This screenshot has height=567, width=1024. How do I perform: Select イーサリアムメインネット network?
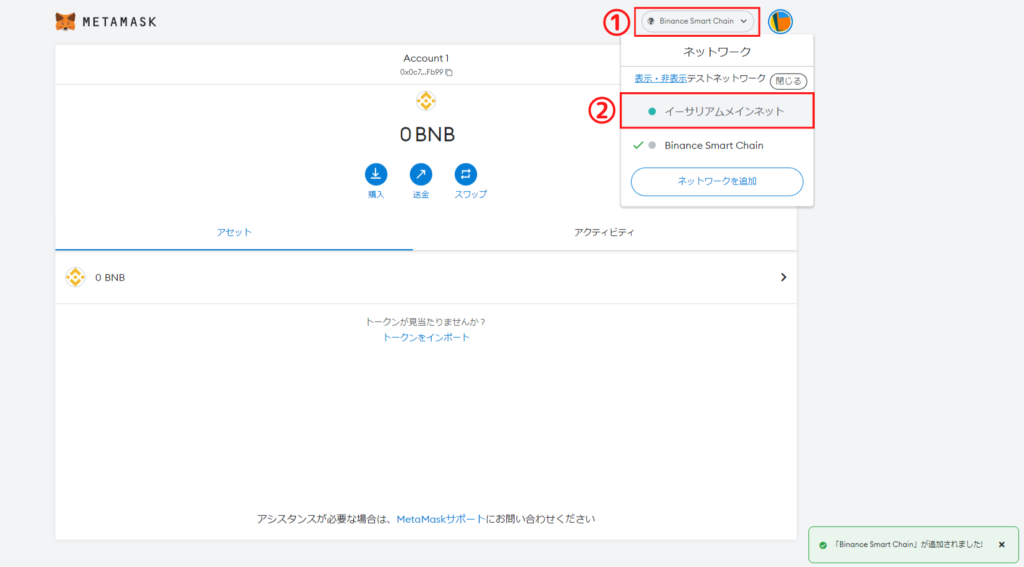716,112
